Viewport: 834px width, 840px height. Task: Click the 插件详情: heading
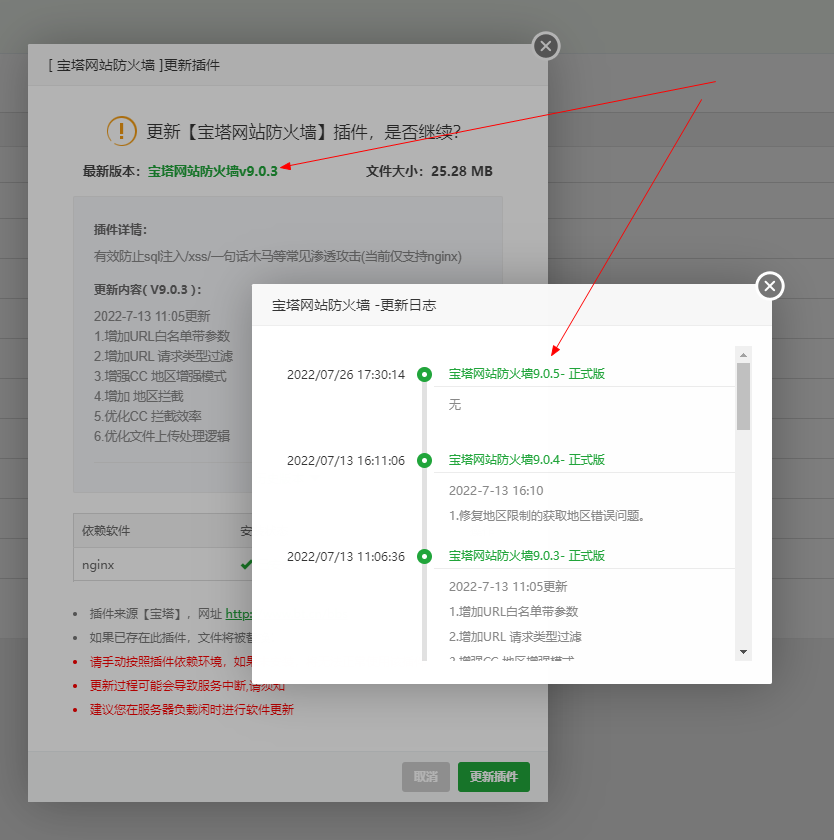(x=120, y=230)
